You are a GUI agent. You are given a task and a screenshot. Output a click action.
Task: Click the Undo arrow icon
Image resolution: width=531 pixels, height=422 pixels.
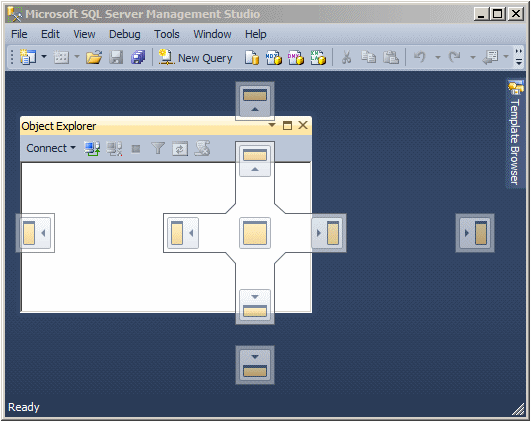[x=420, y=57]
